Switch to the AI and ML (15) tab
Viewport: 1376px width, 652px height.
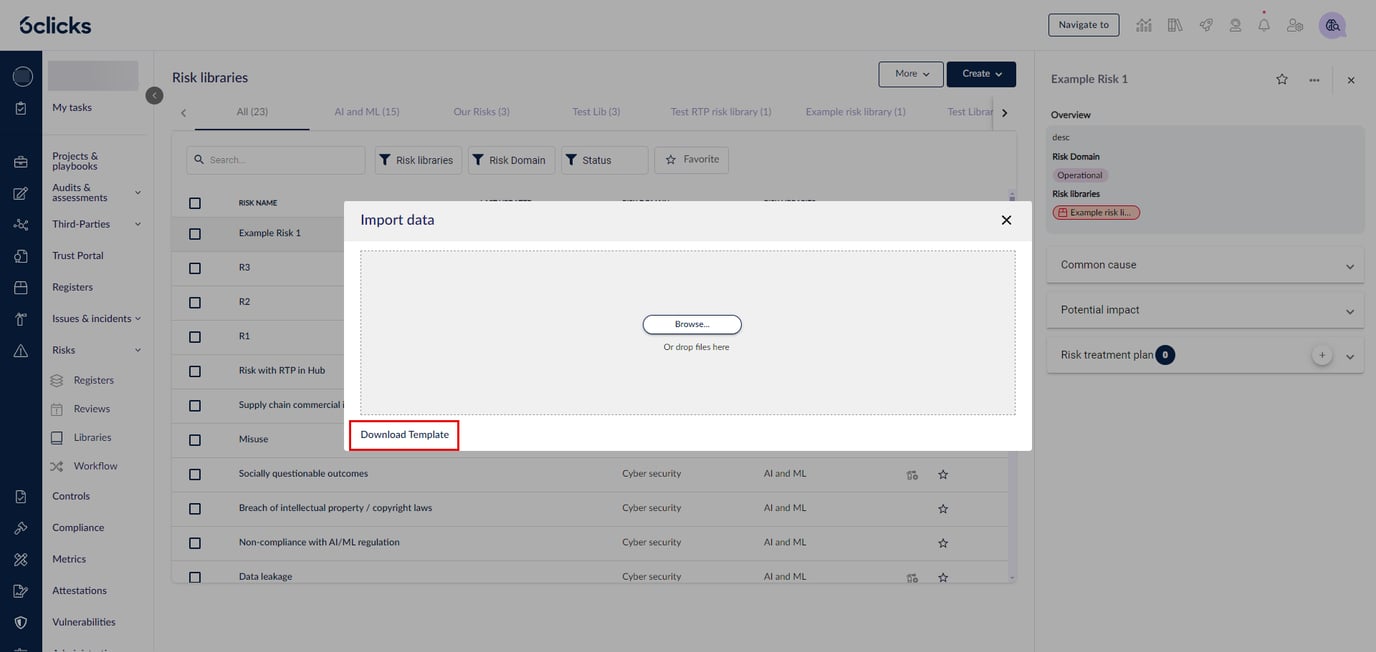coord(367,112)
